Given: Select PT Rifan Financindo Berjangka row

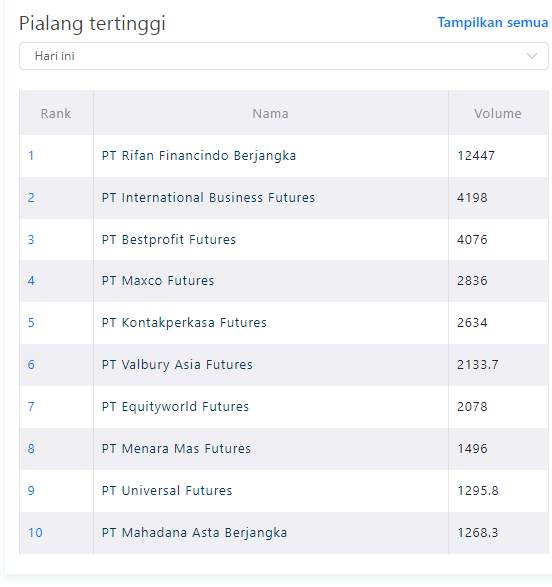Looking at the screenshot, I should 284,155.
